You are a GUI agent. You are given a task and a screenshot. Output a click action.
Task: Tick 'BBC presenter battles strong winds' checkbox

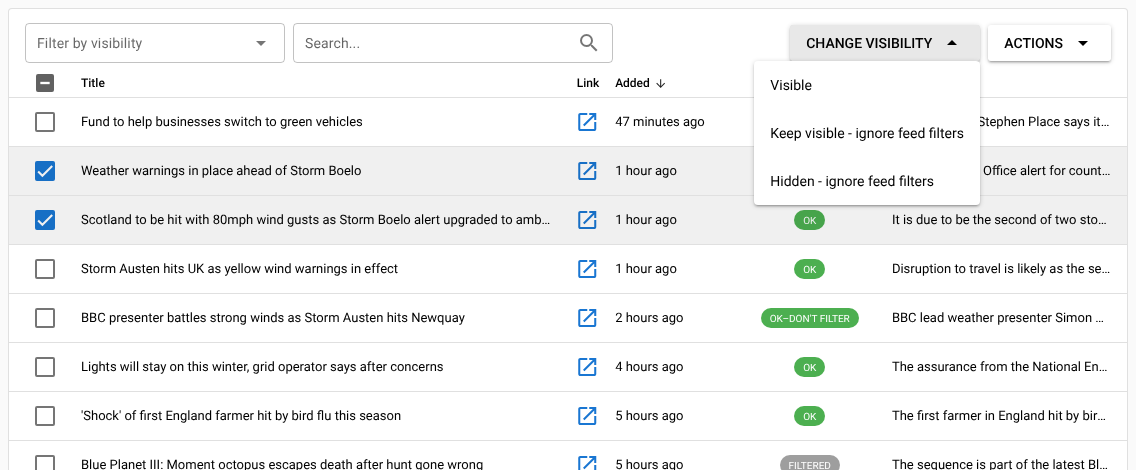pyautogui.click(x=45, y=318)
